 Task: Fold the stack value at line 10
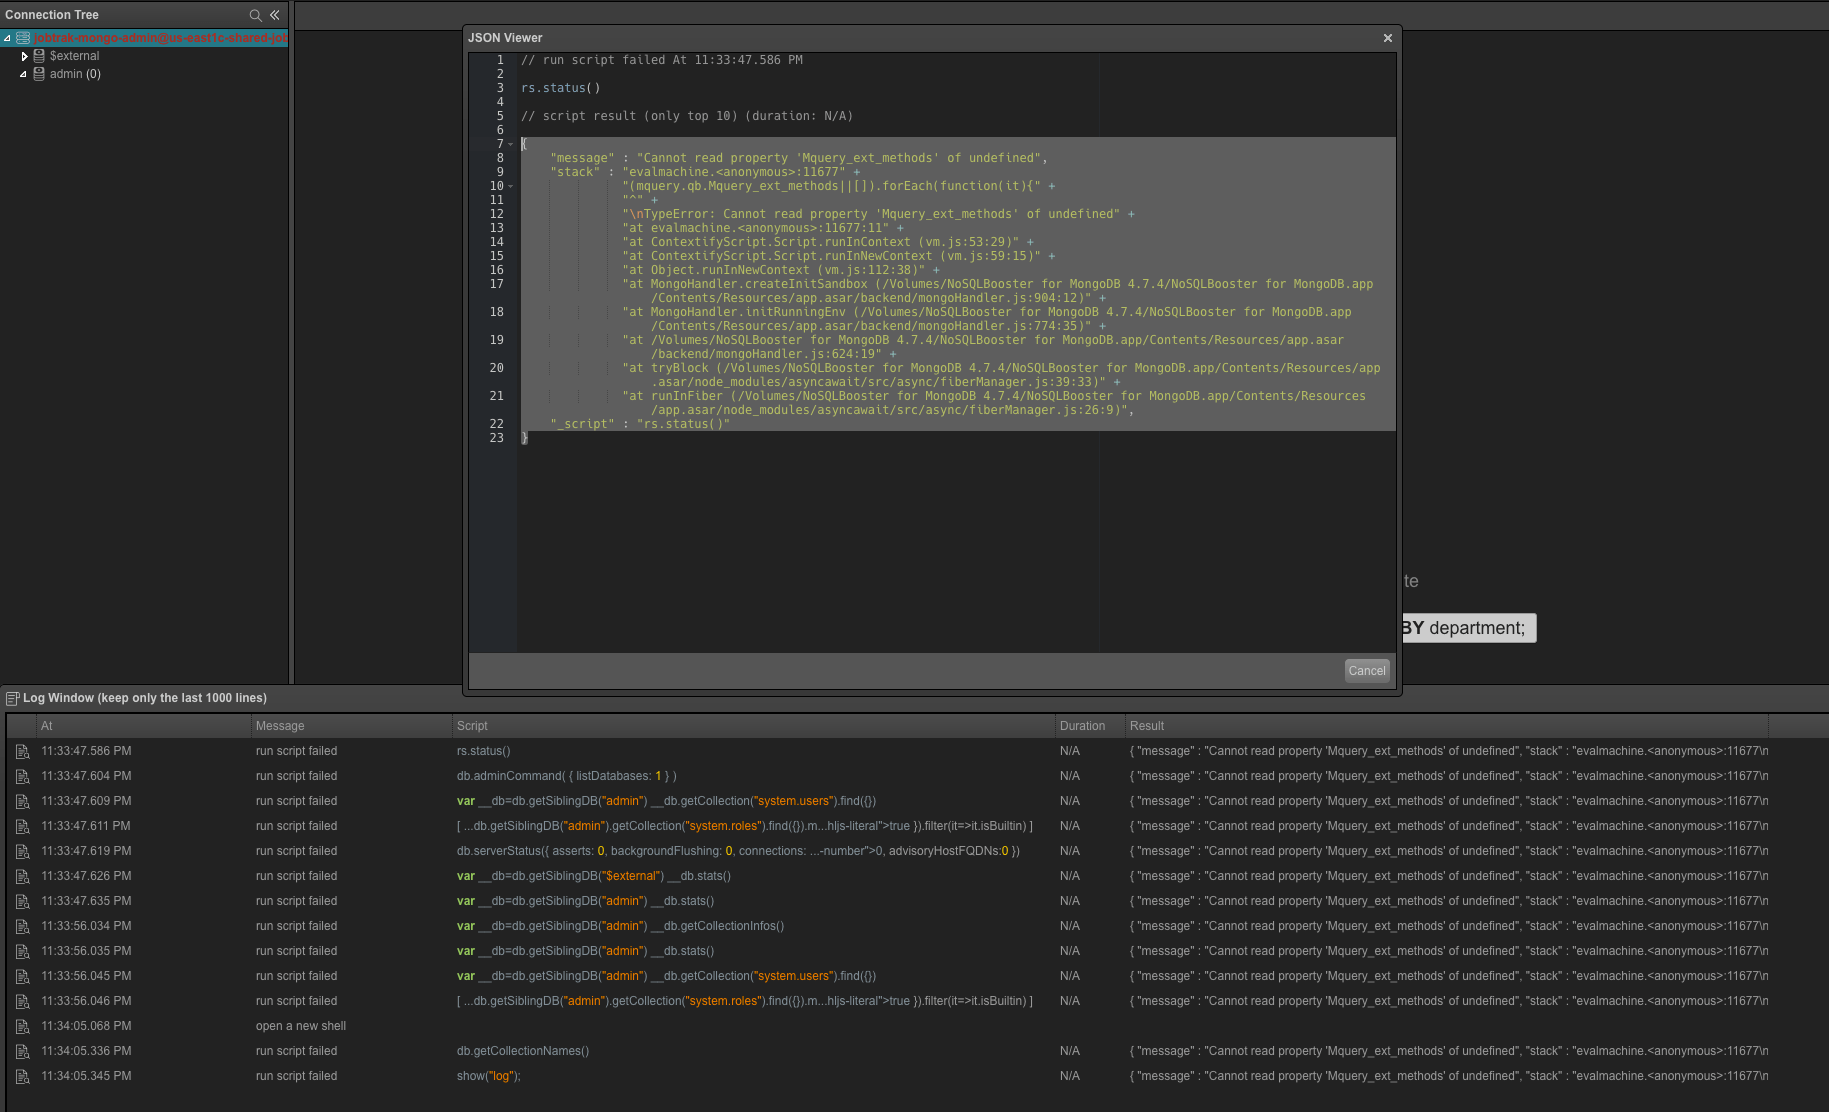click(x=511, y=186)
